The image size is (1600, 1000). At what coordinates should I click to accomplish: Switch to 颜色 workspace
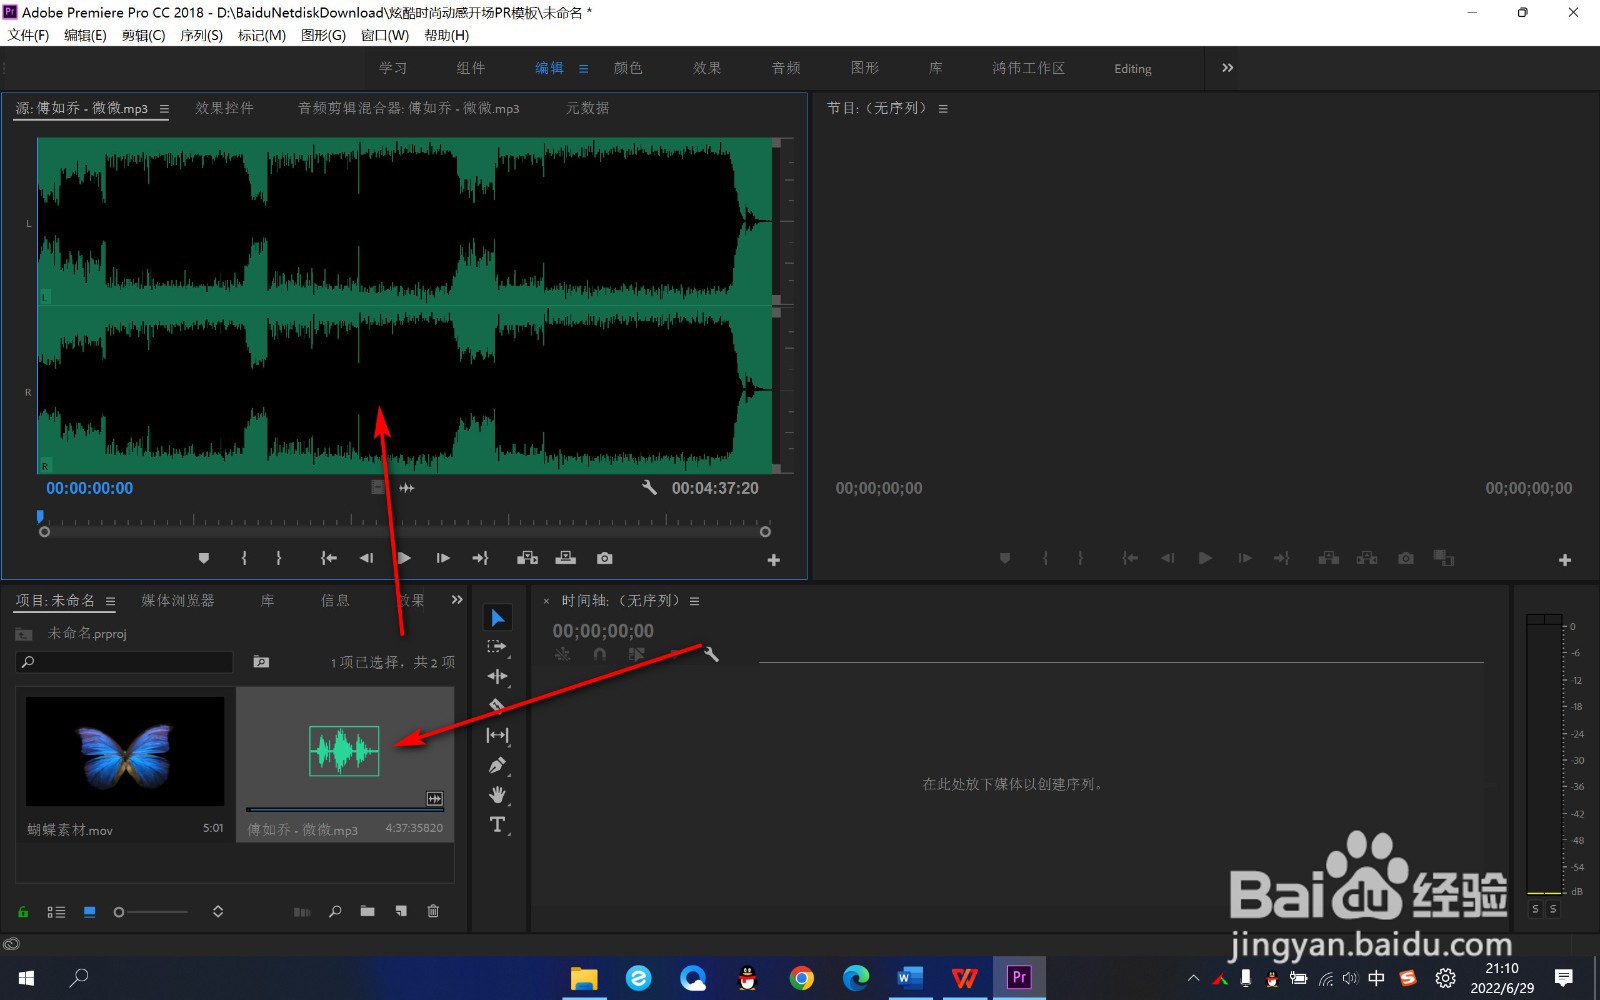coord(628,68)
